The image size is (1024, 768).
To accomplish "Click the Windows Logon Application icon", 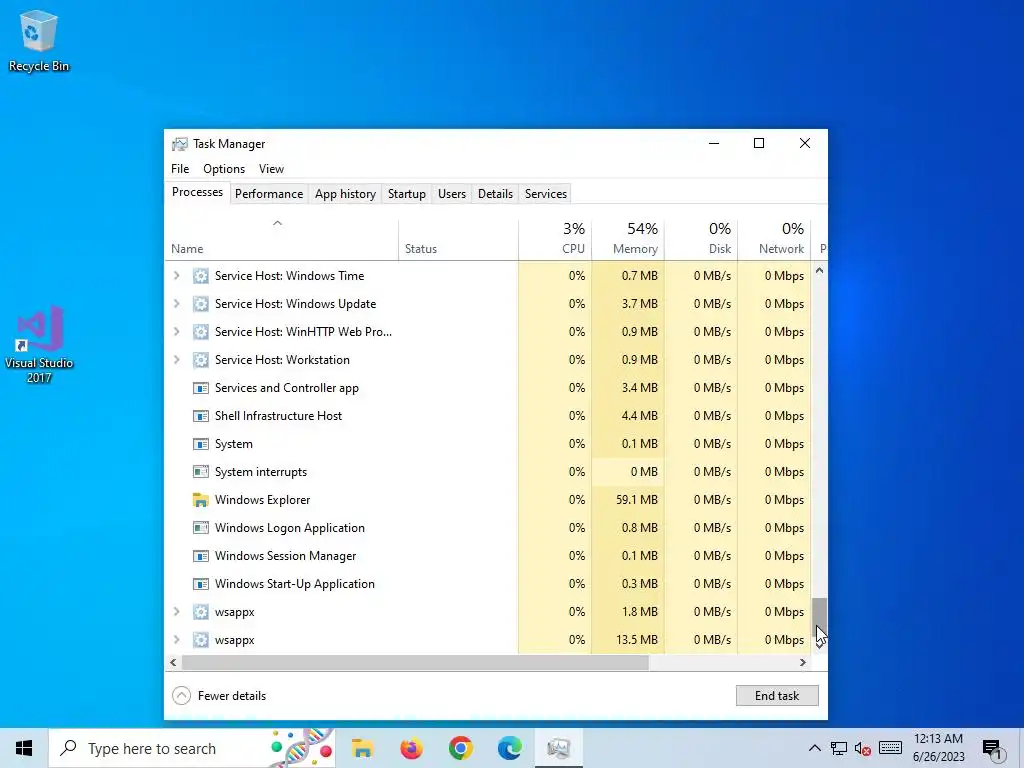I will coord(200,528).
